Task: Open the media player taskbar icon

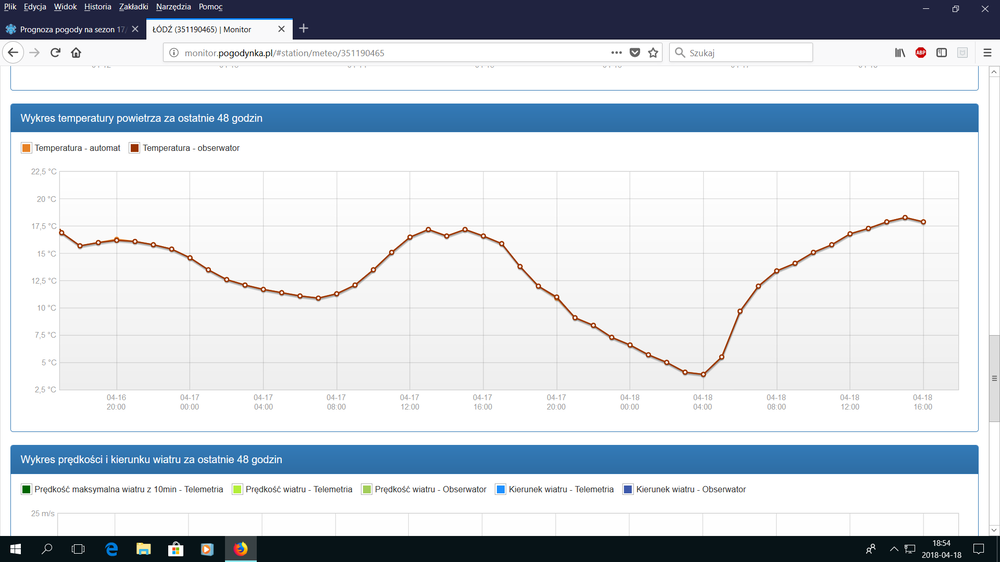Action: (x=207, y=549)
